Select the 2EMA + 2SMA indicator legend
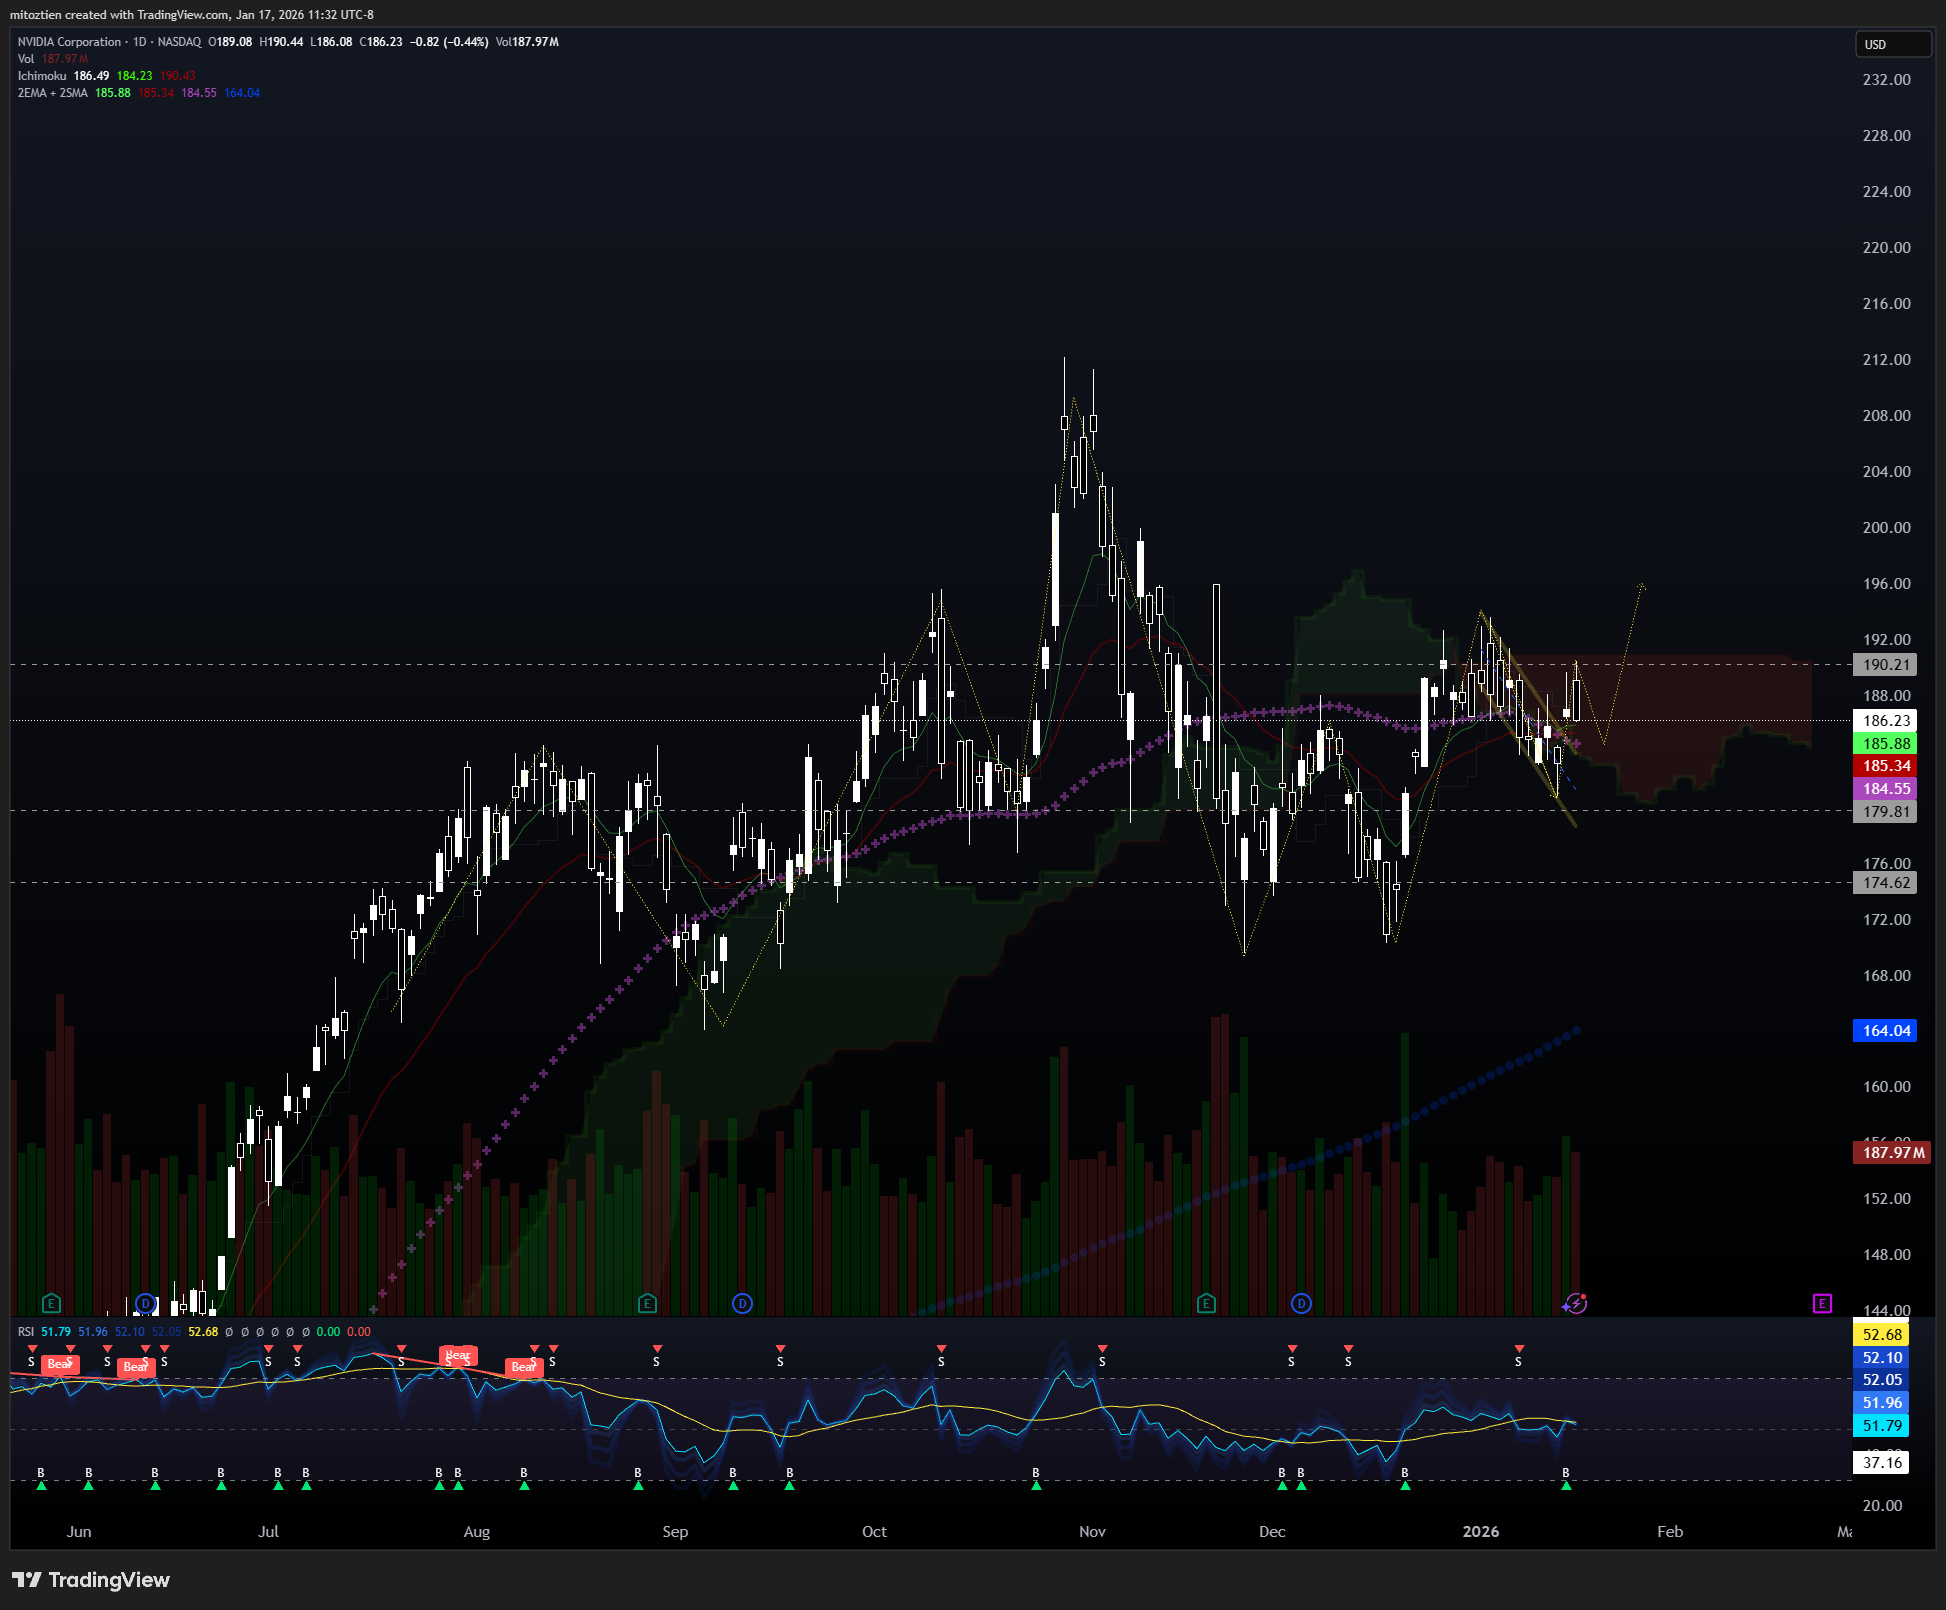 pos(53,93)
